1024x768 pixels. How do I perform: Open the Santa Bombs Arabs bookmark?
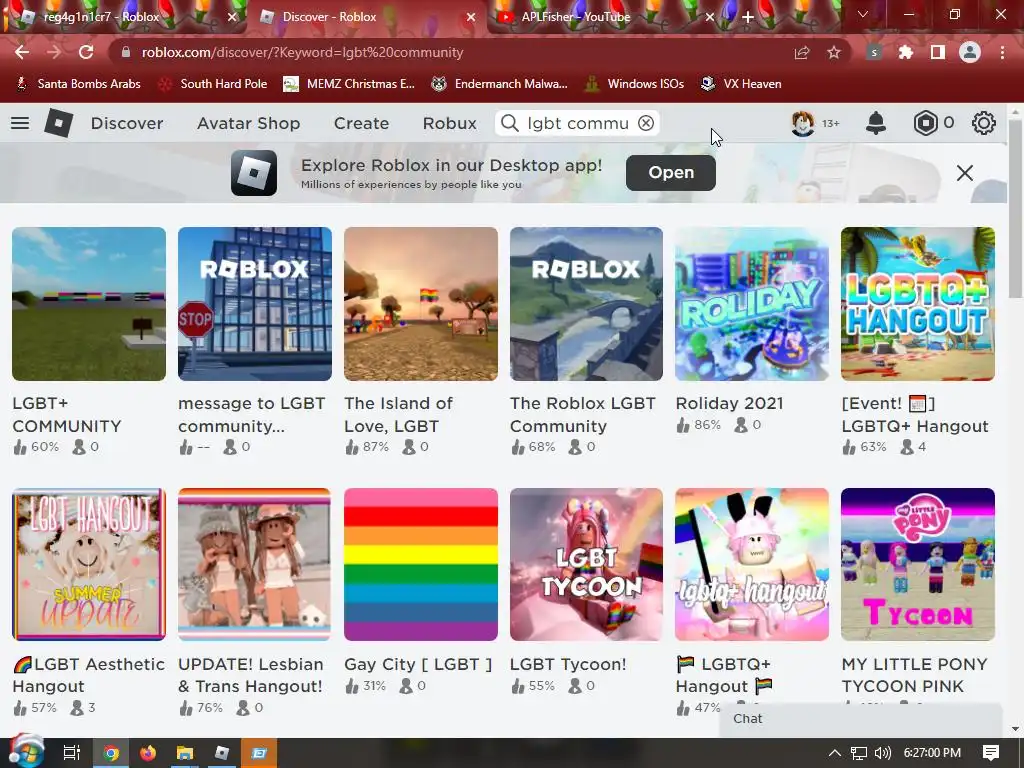78,84
